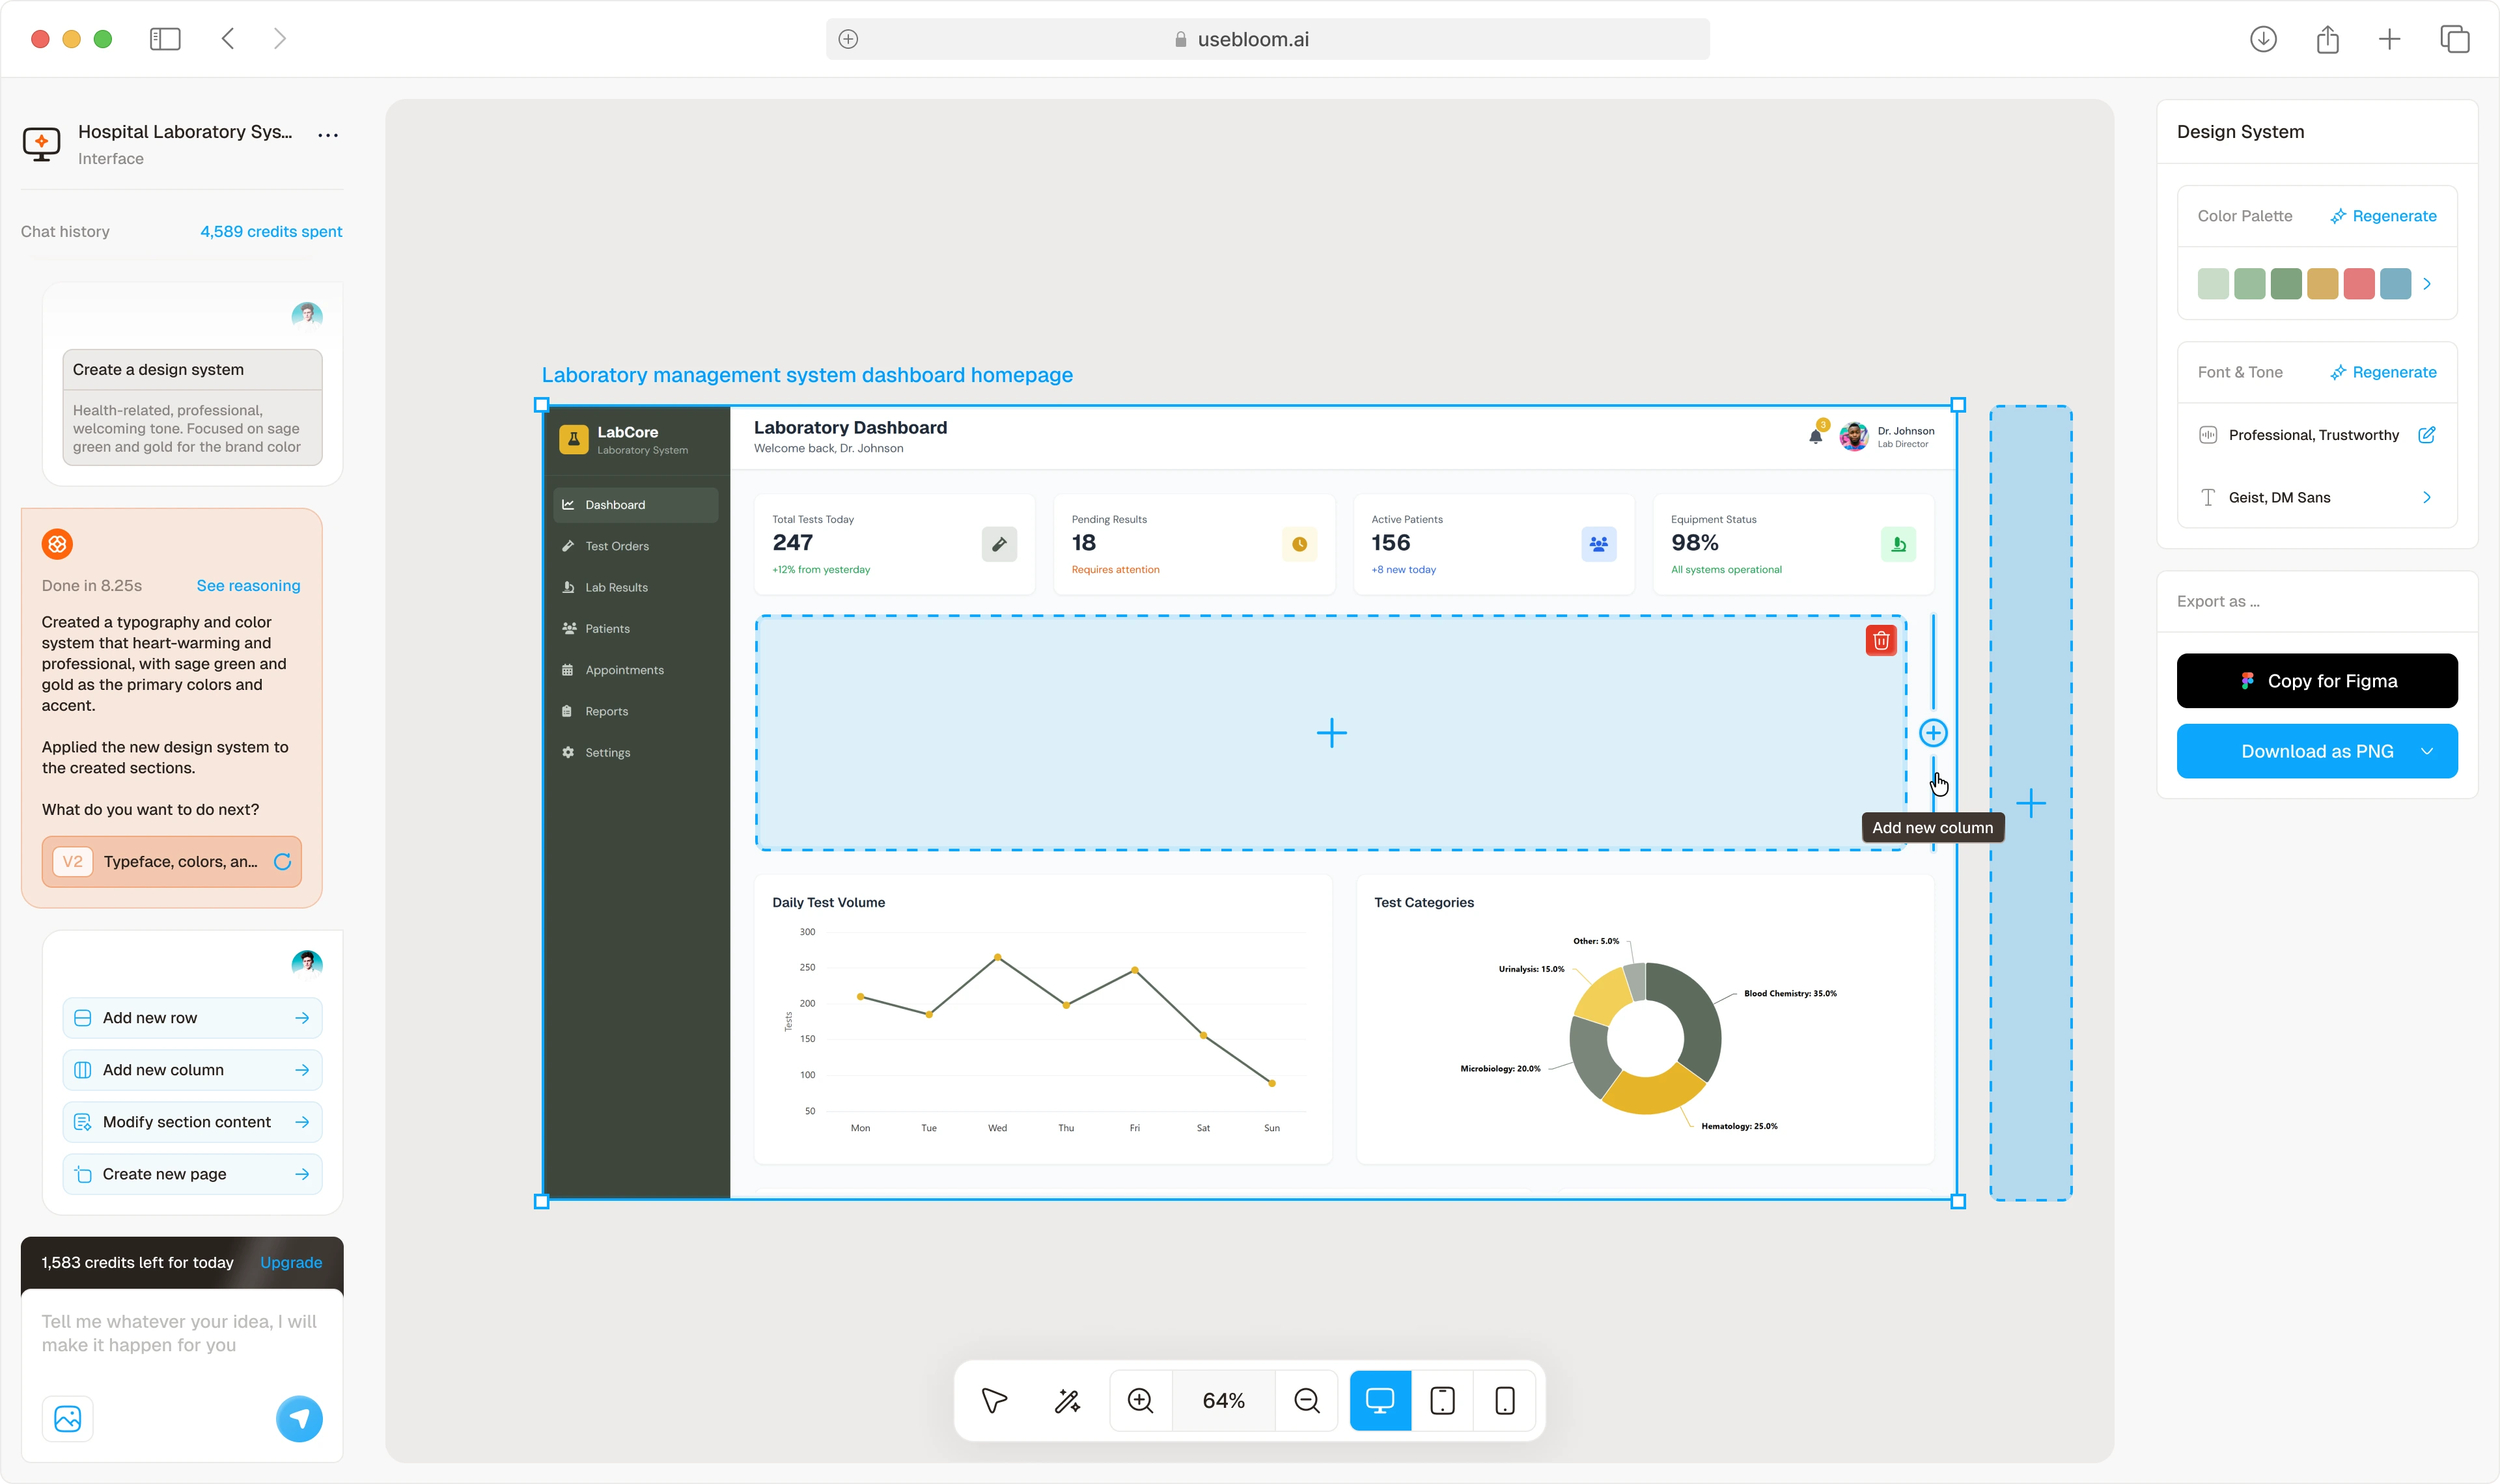Click the zoom-in magnifier icon
This screenshot has width=2500, height=1484.
(x=1140, y=1400)
